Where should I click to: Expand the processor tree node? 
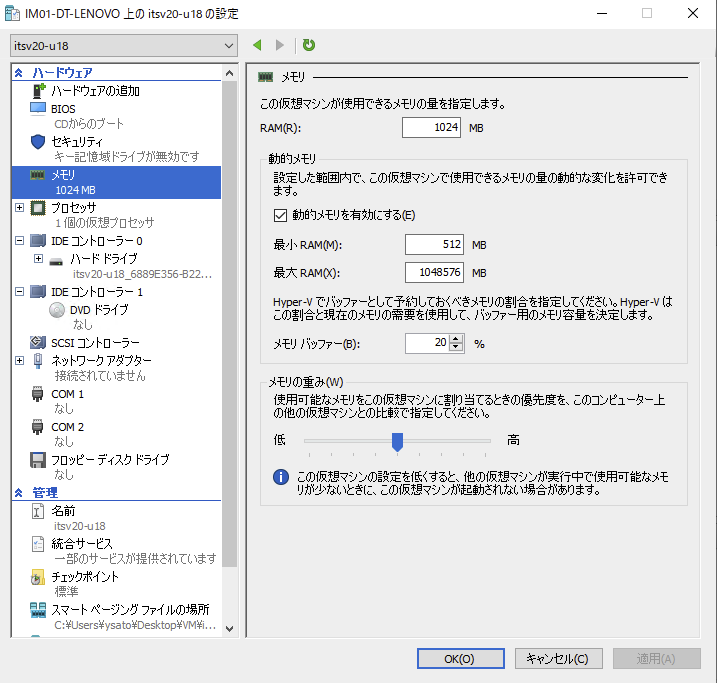pyautogui.click(x=20, y=208)
